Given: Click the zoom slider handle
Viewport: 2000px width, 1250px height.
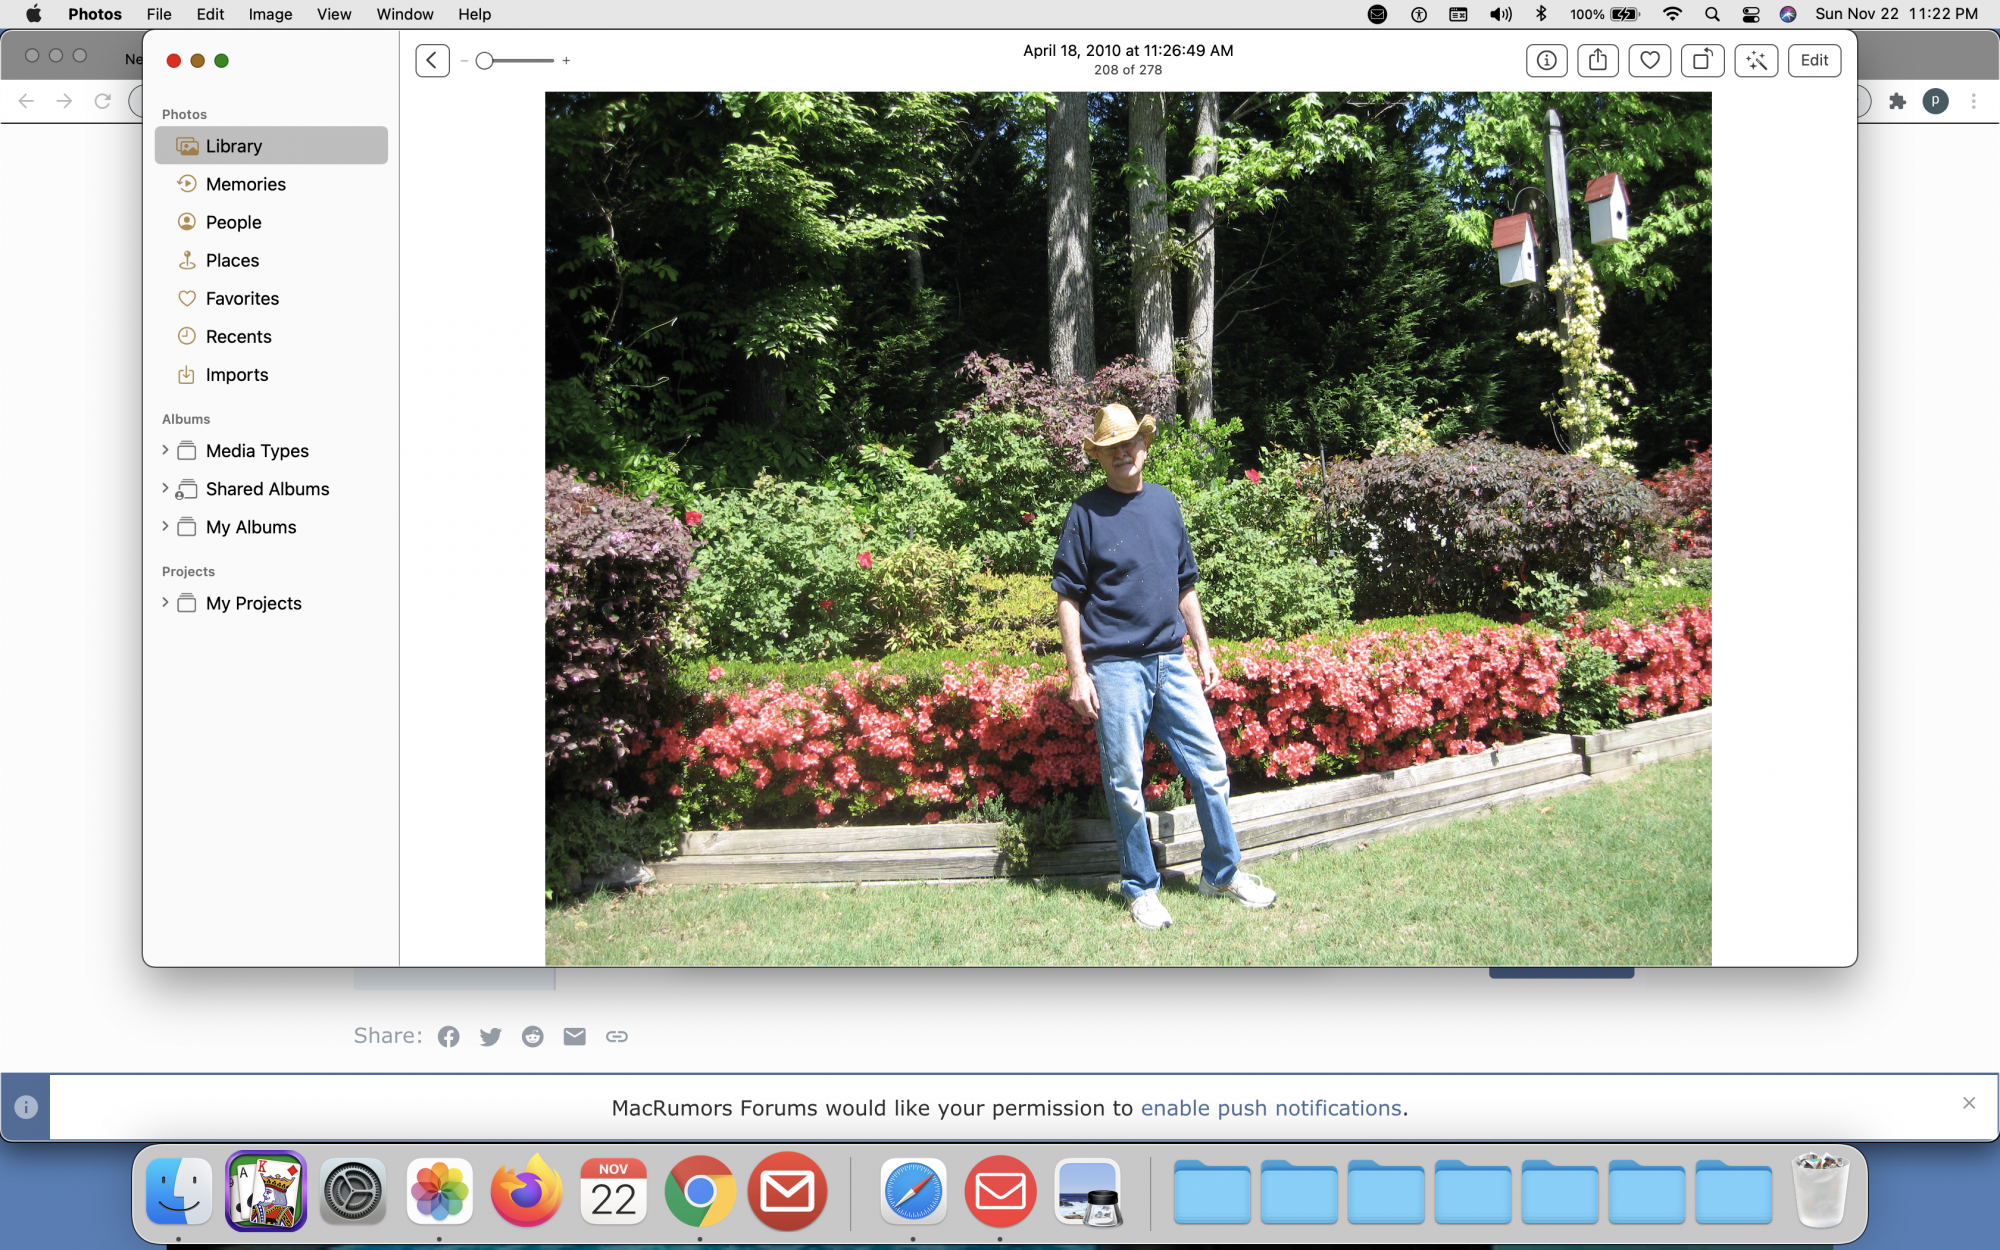Looking at the screenshot, I should pos(485,61).
